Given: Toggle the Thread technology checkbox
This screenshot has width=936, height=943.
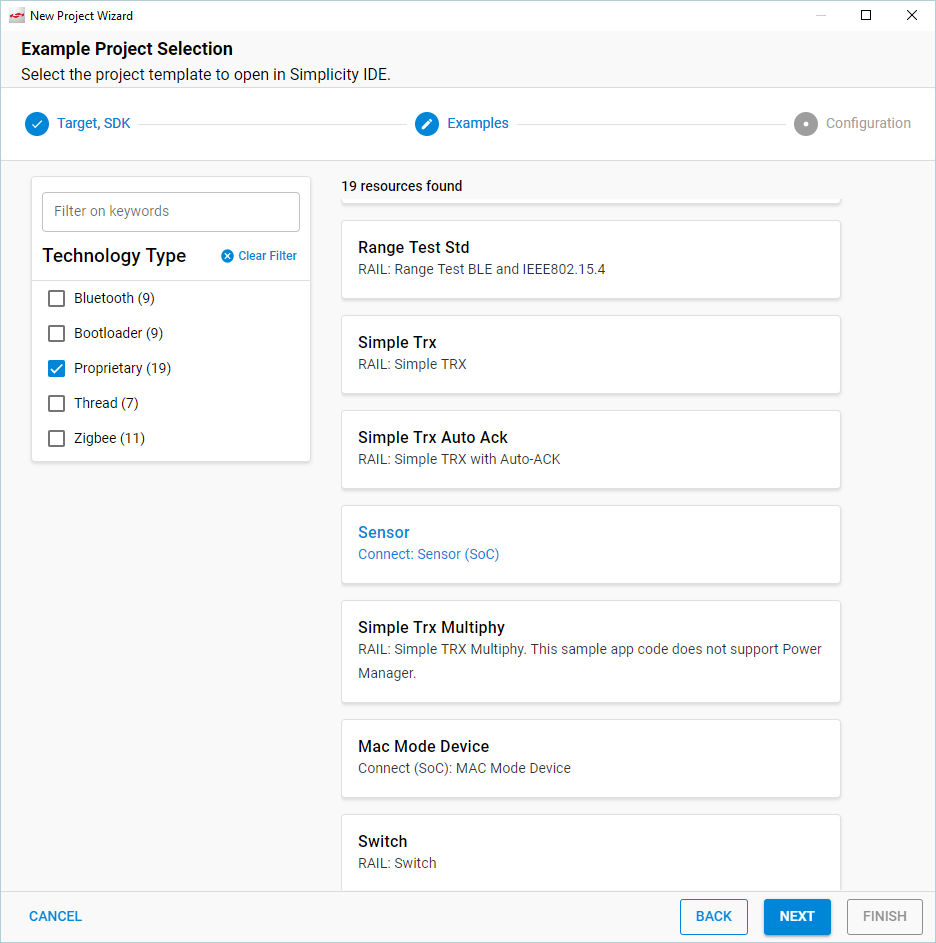Looking at the screenshot, I should (x=57, y=403).
